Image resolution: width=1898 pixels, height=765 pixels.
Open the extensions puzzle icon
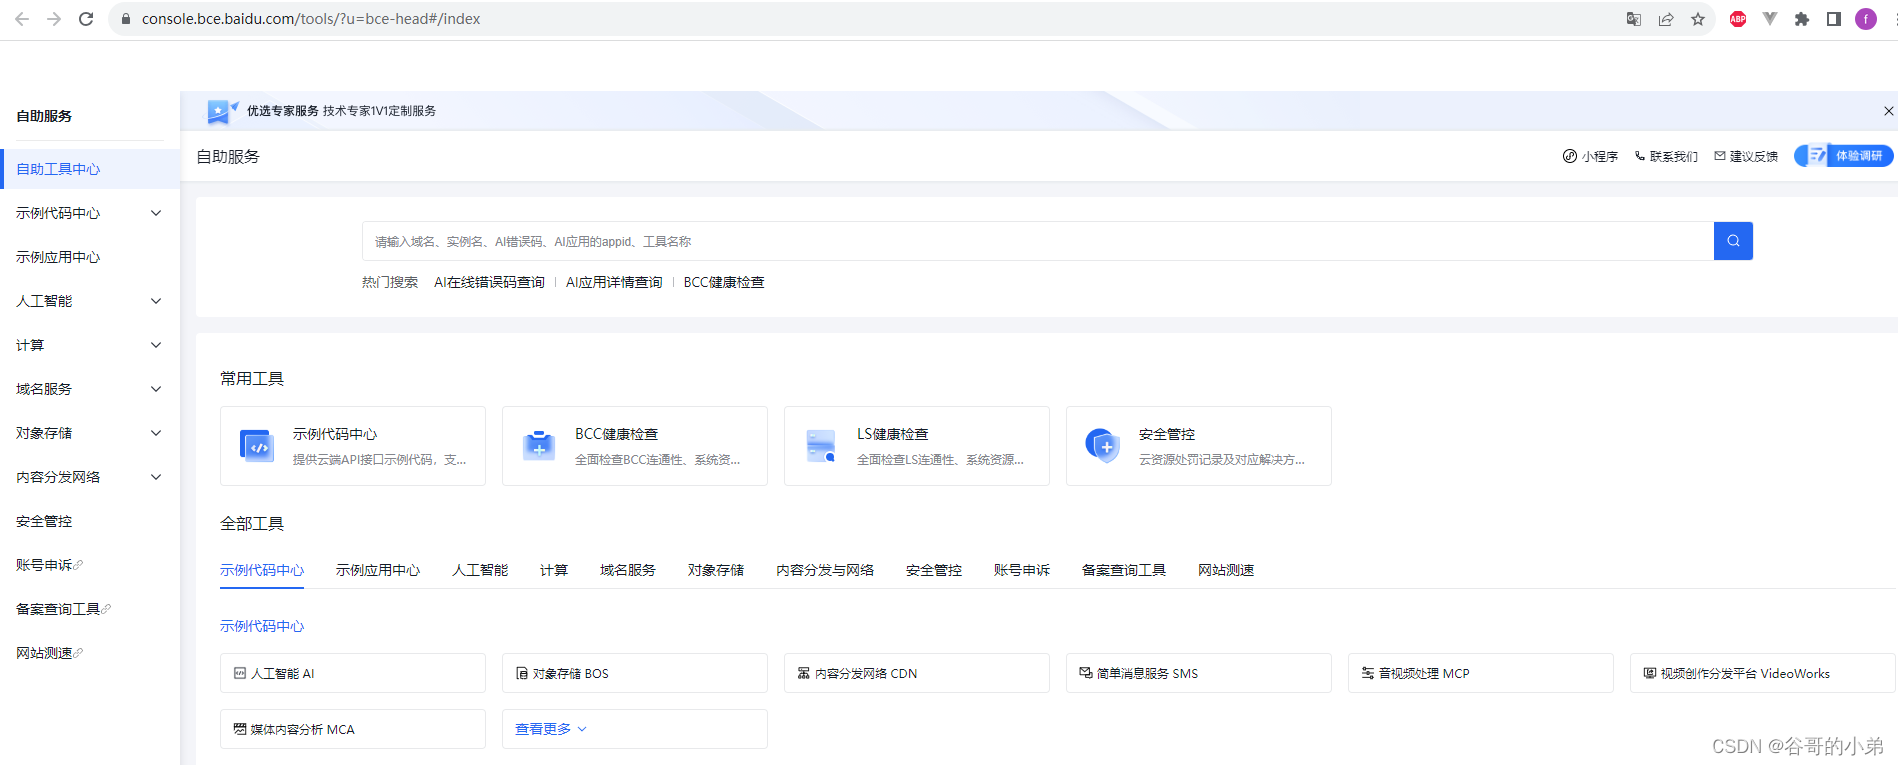pos(1802,19)
